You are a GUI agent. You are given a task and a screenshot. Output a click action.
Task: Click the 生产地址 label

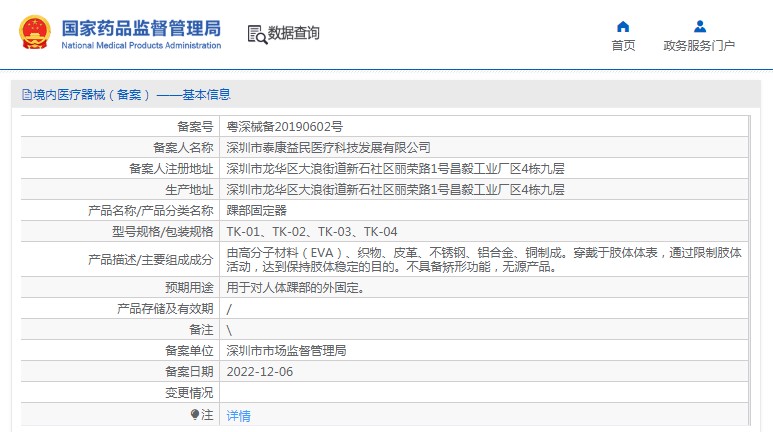pyautogui.click(x=189, y=189)
